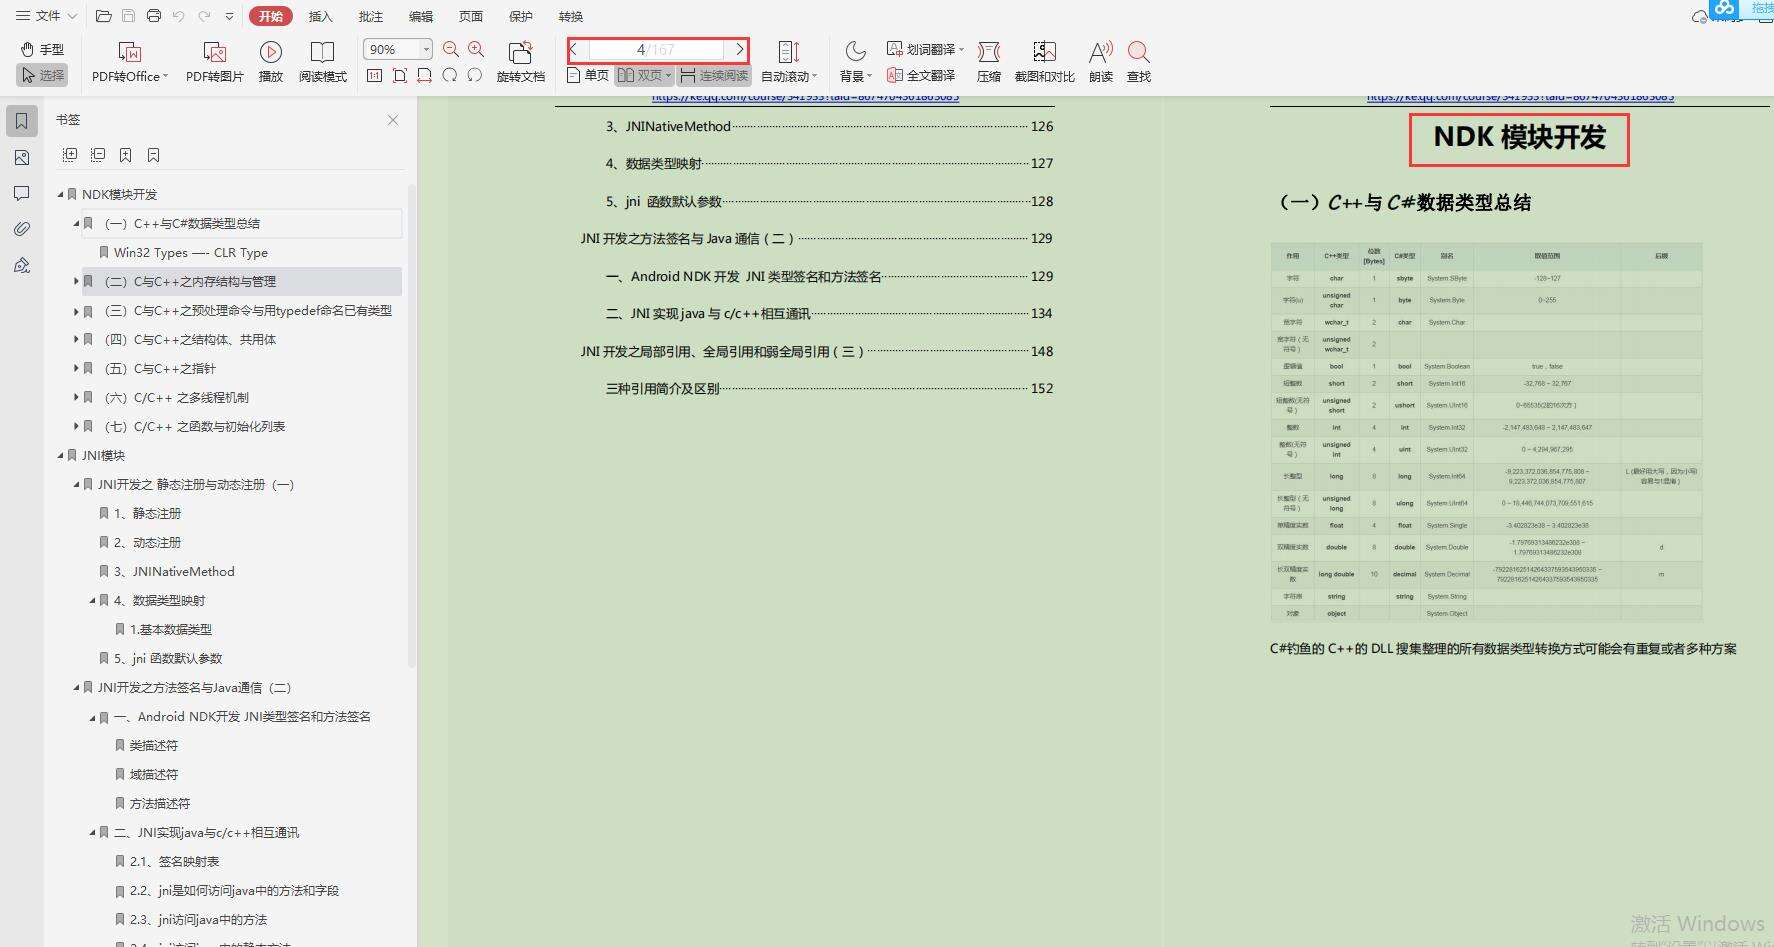
Task: Open 划词翻译 word translation dropdown
Action: [925, 49]
